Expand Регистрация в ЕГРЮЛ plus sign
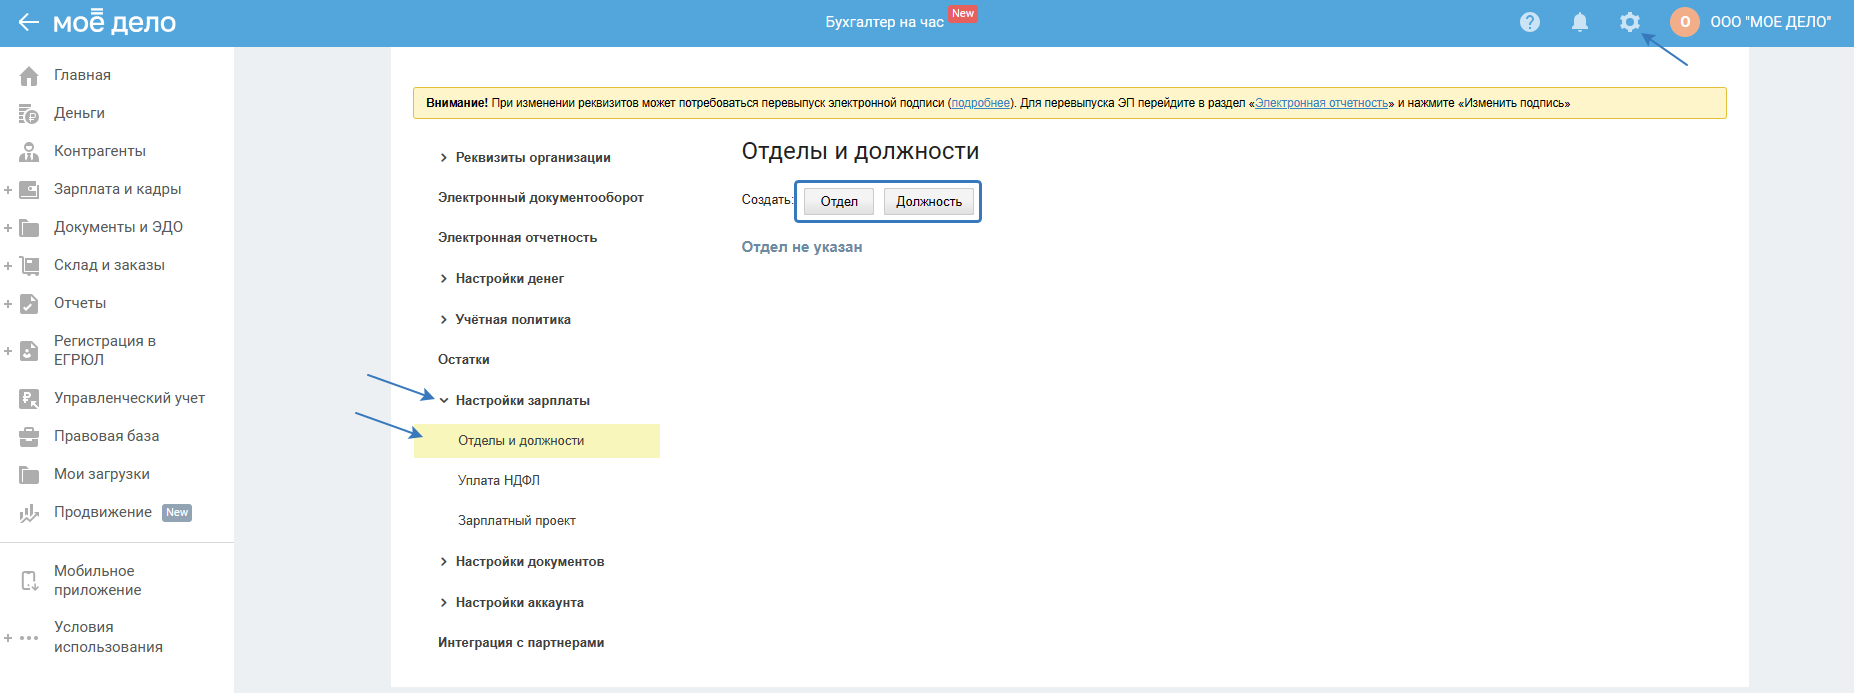This screenshot has width=1854, height=693. click(8, 351)
